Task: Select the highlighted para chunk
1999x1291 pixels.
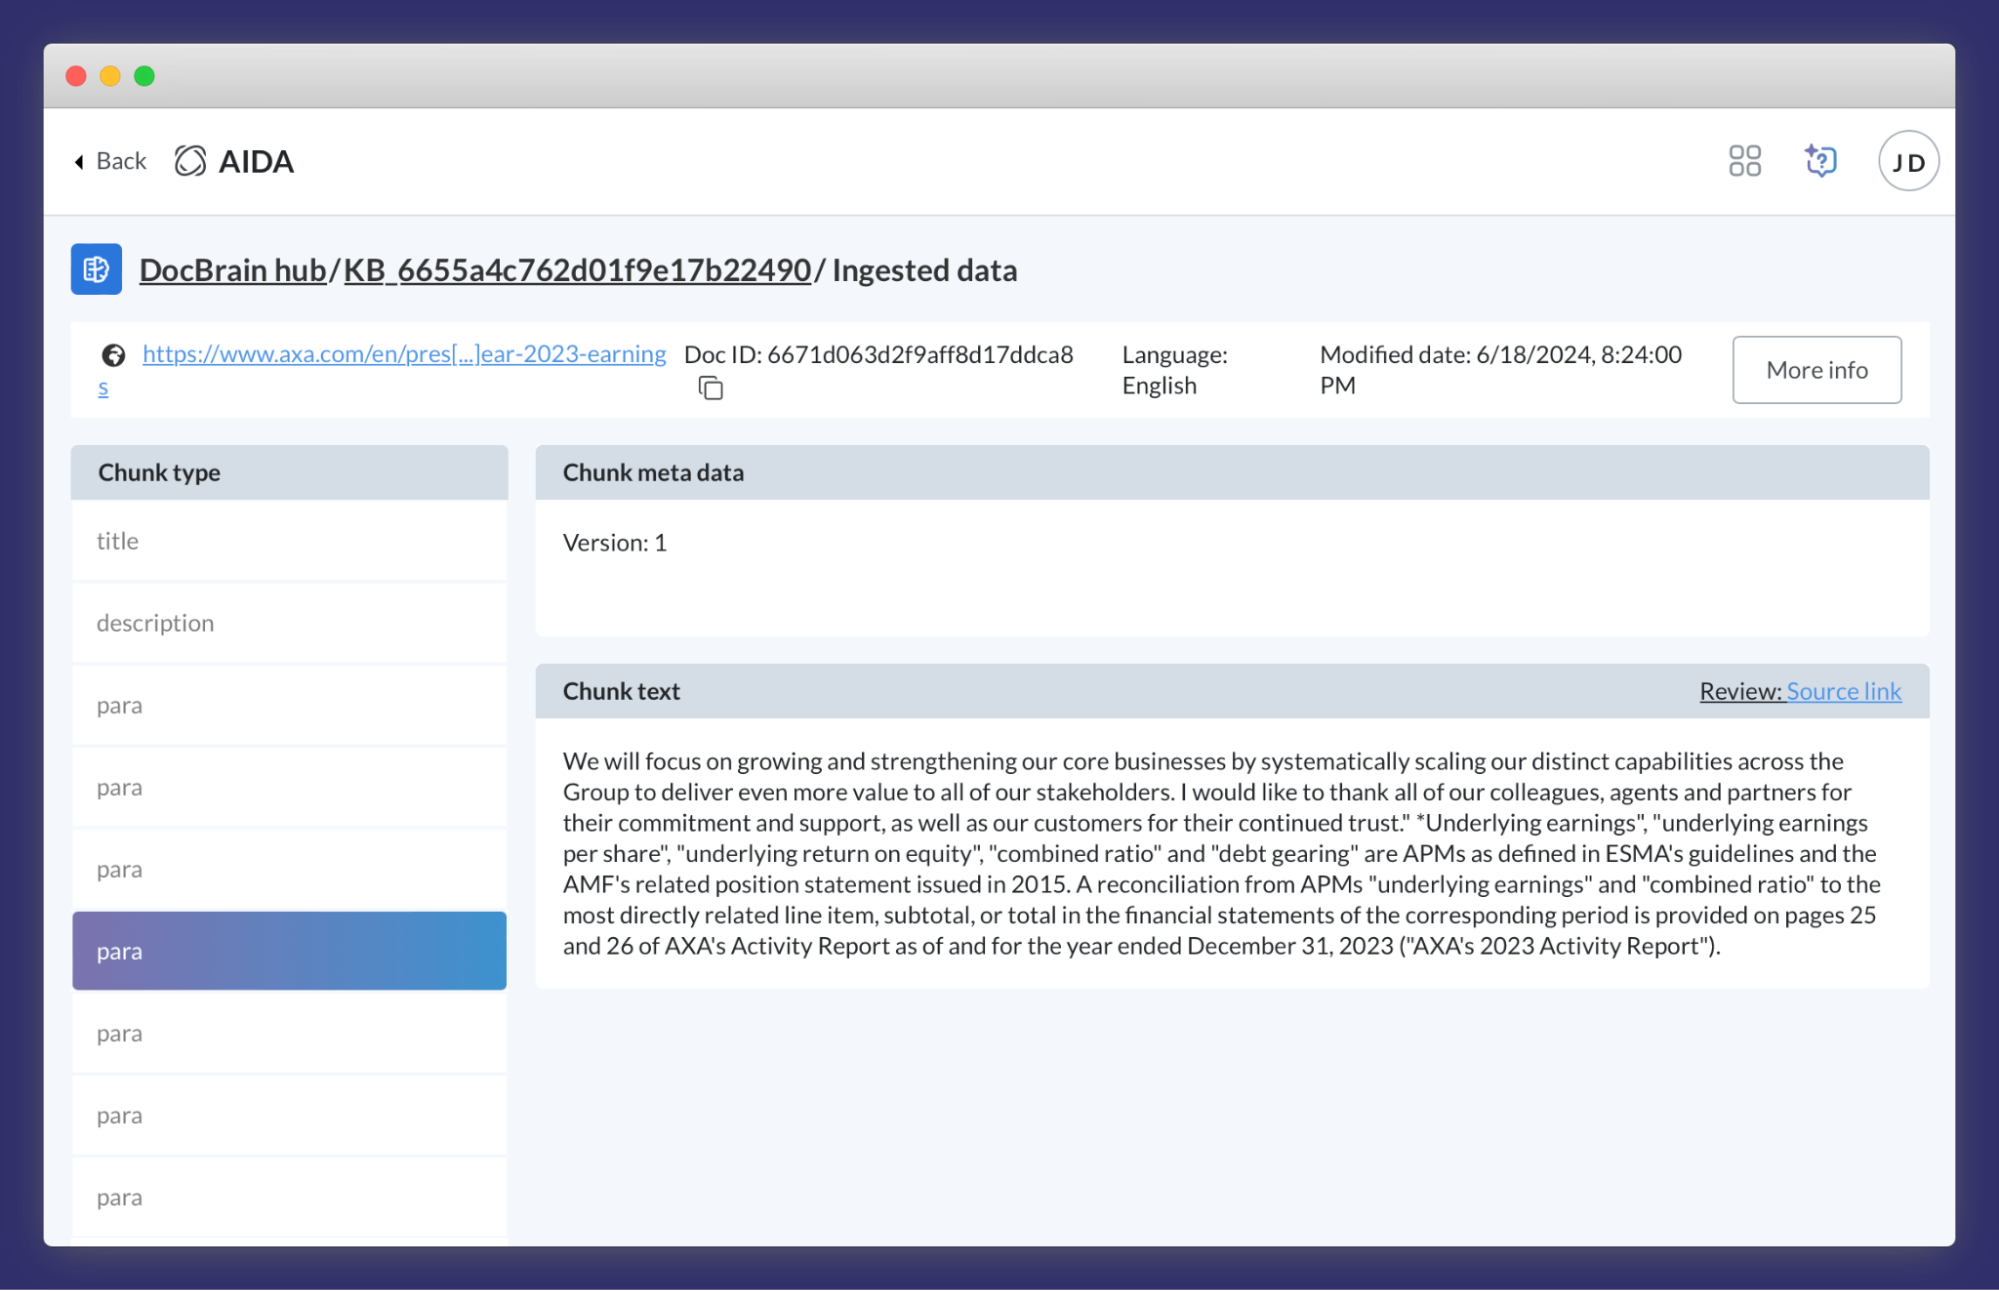Action: [289, 951]
